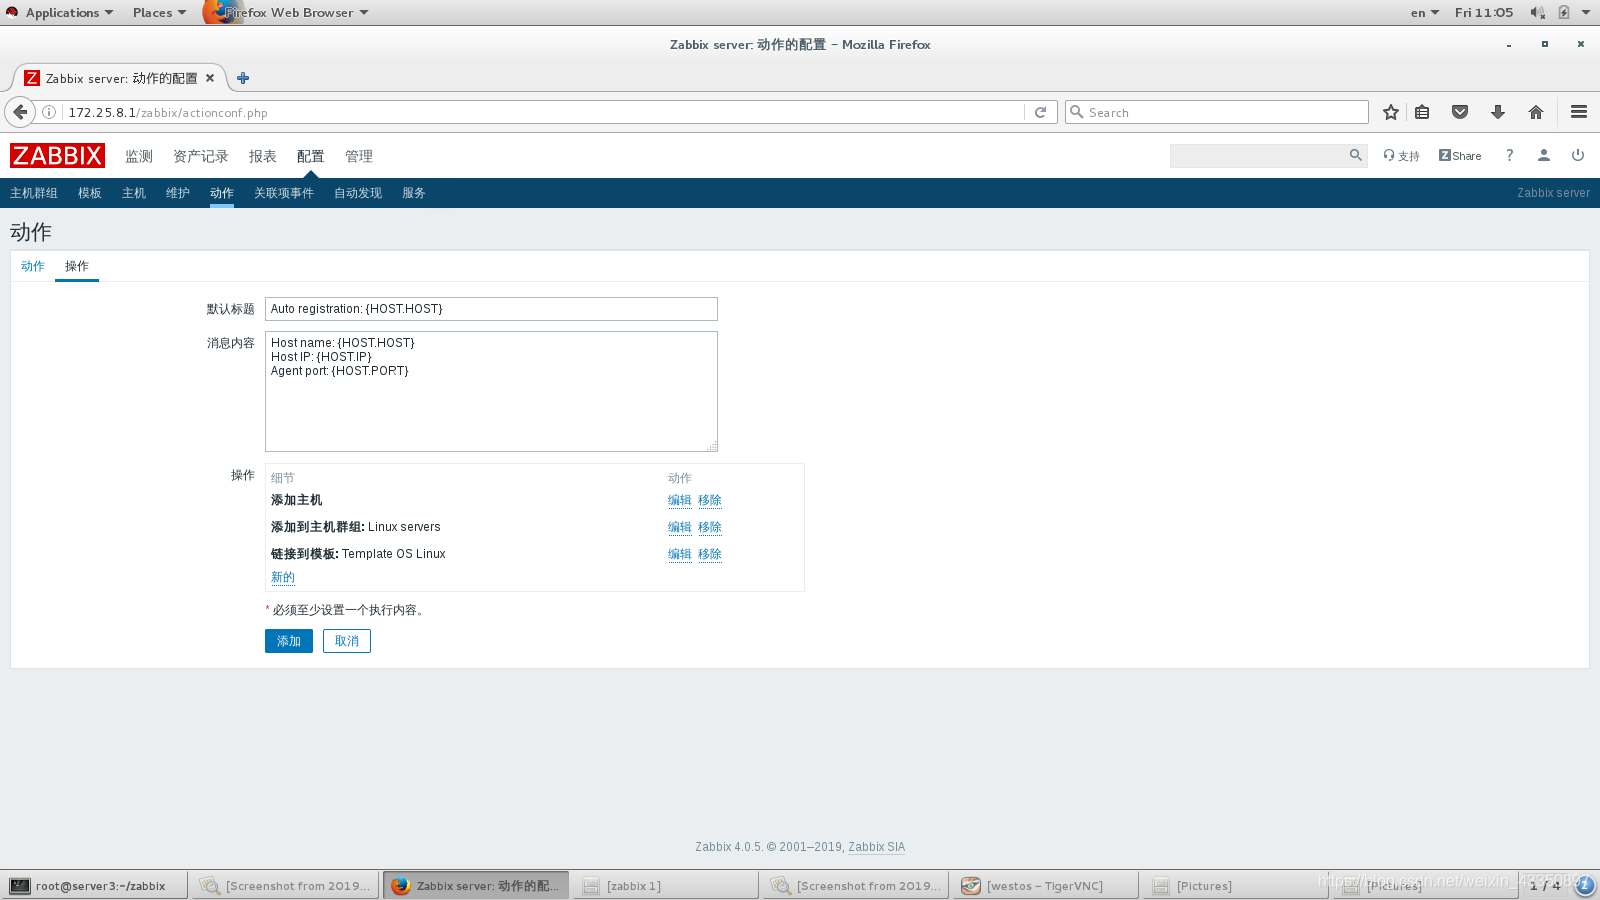
Task: Go to 模板 submenu
Action: tap(90, 193)
